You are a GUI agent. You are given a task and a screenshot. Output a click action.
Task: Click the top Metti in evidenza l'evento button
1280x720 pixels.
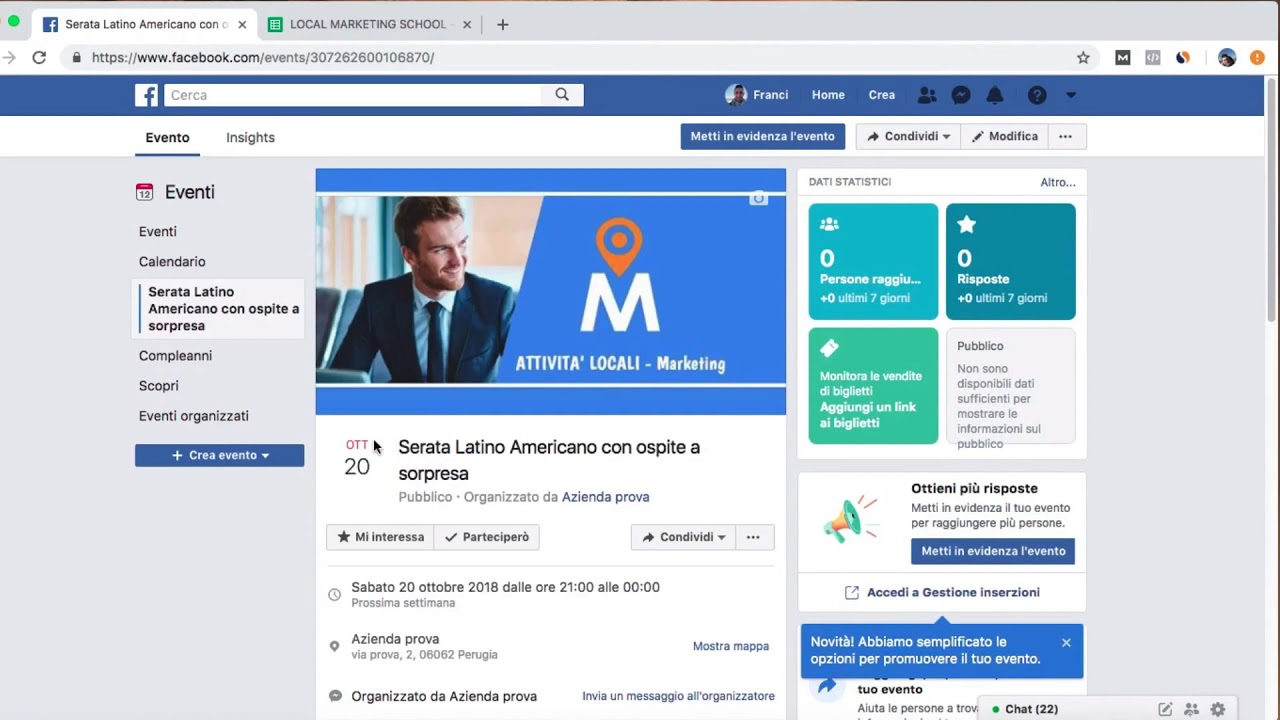pos(763,136)
